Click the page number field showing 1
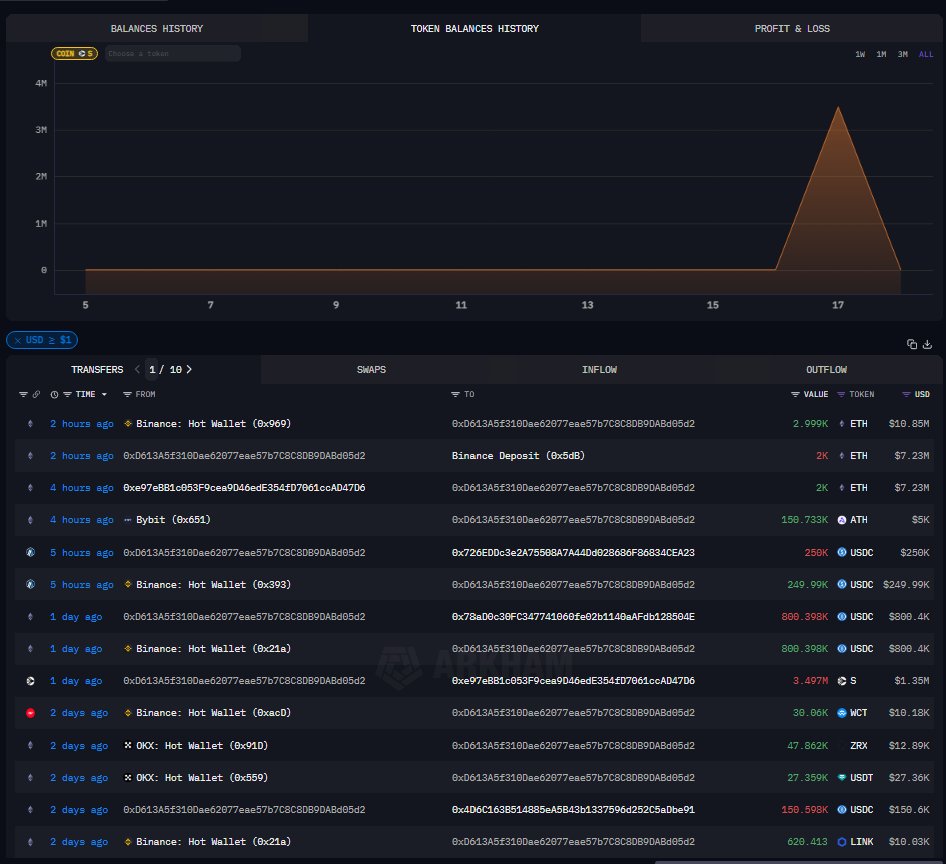 point(152,369)
